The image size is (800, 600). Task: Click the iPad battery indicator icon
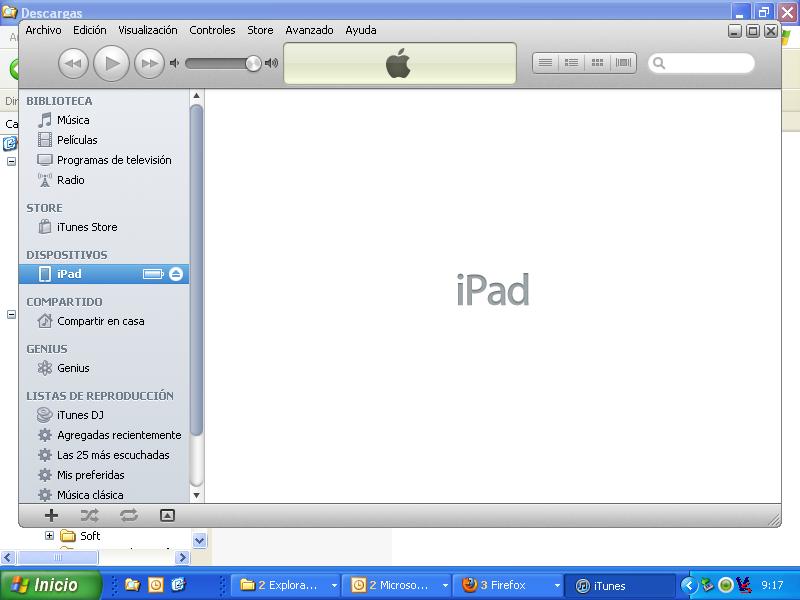pyautogui.click(x=153, y=274)
